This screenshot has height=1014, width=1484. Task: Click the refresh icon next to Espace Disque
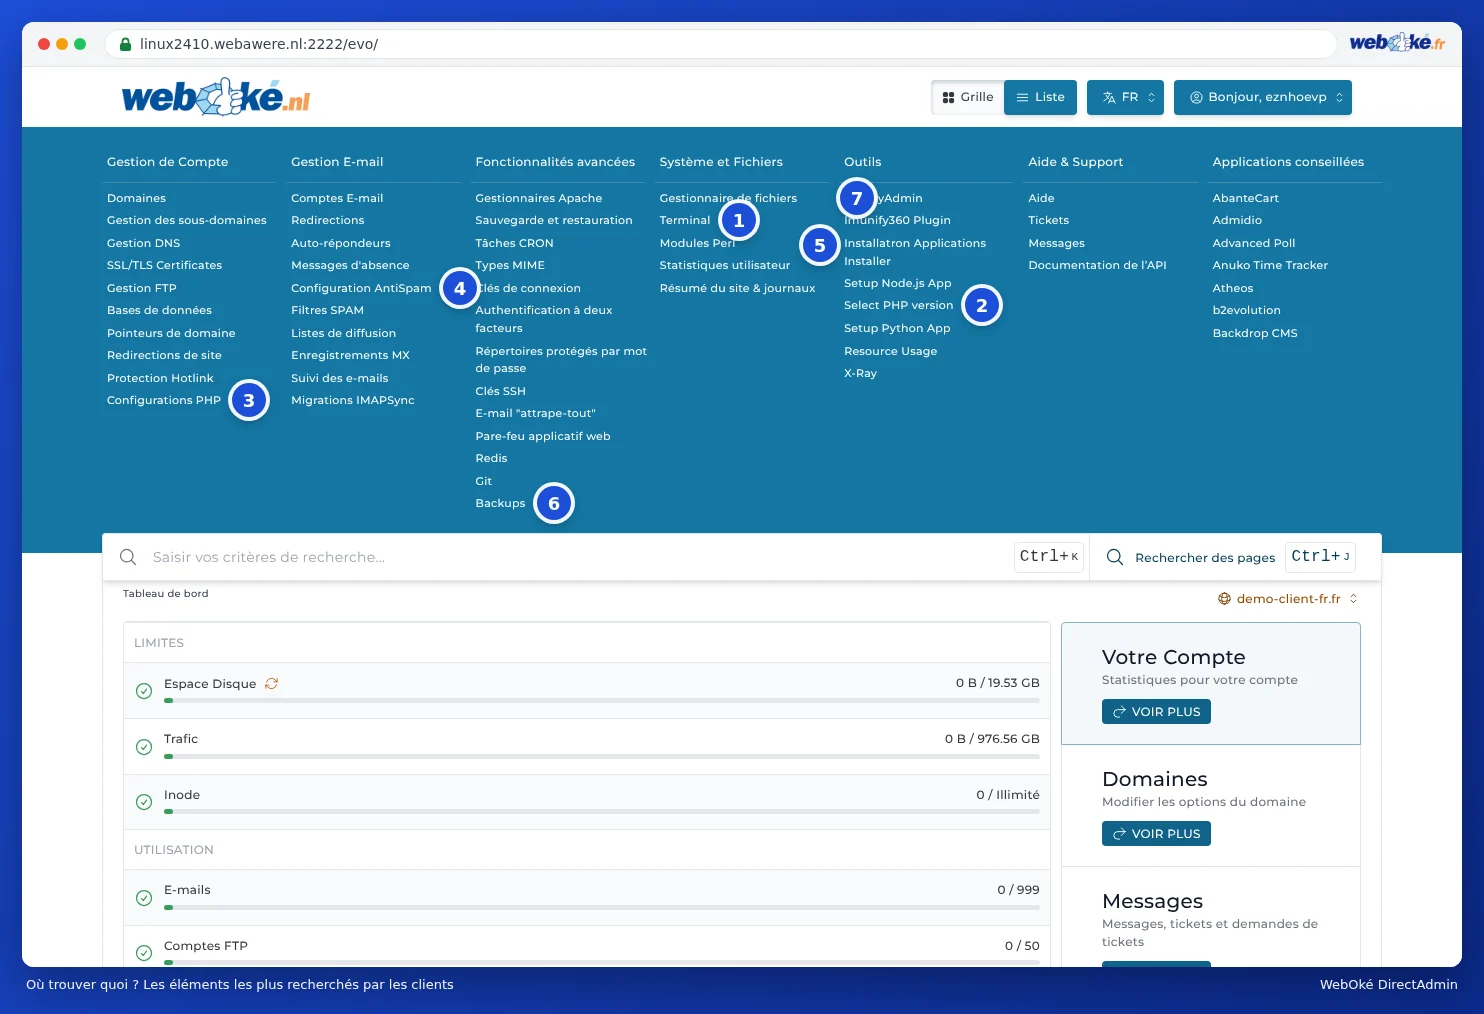(x=271, y=684)
